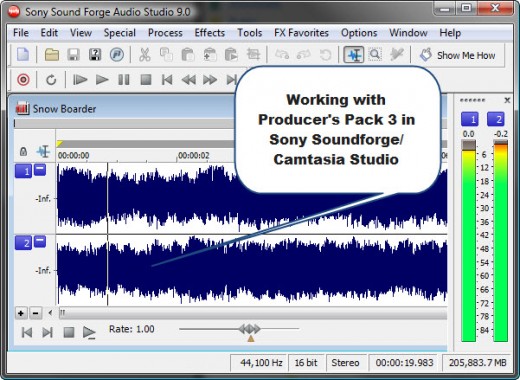
Task: Click the 44,100 Hz sample rate field
Action: coord(259,363)
